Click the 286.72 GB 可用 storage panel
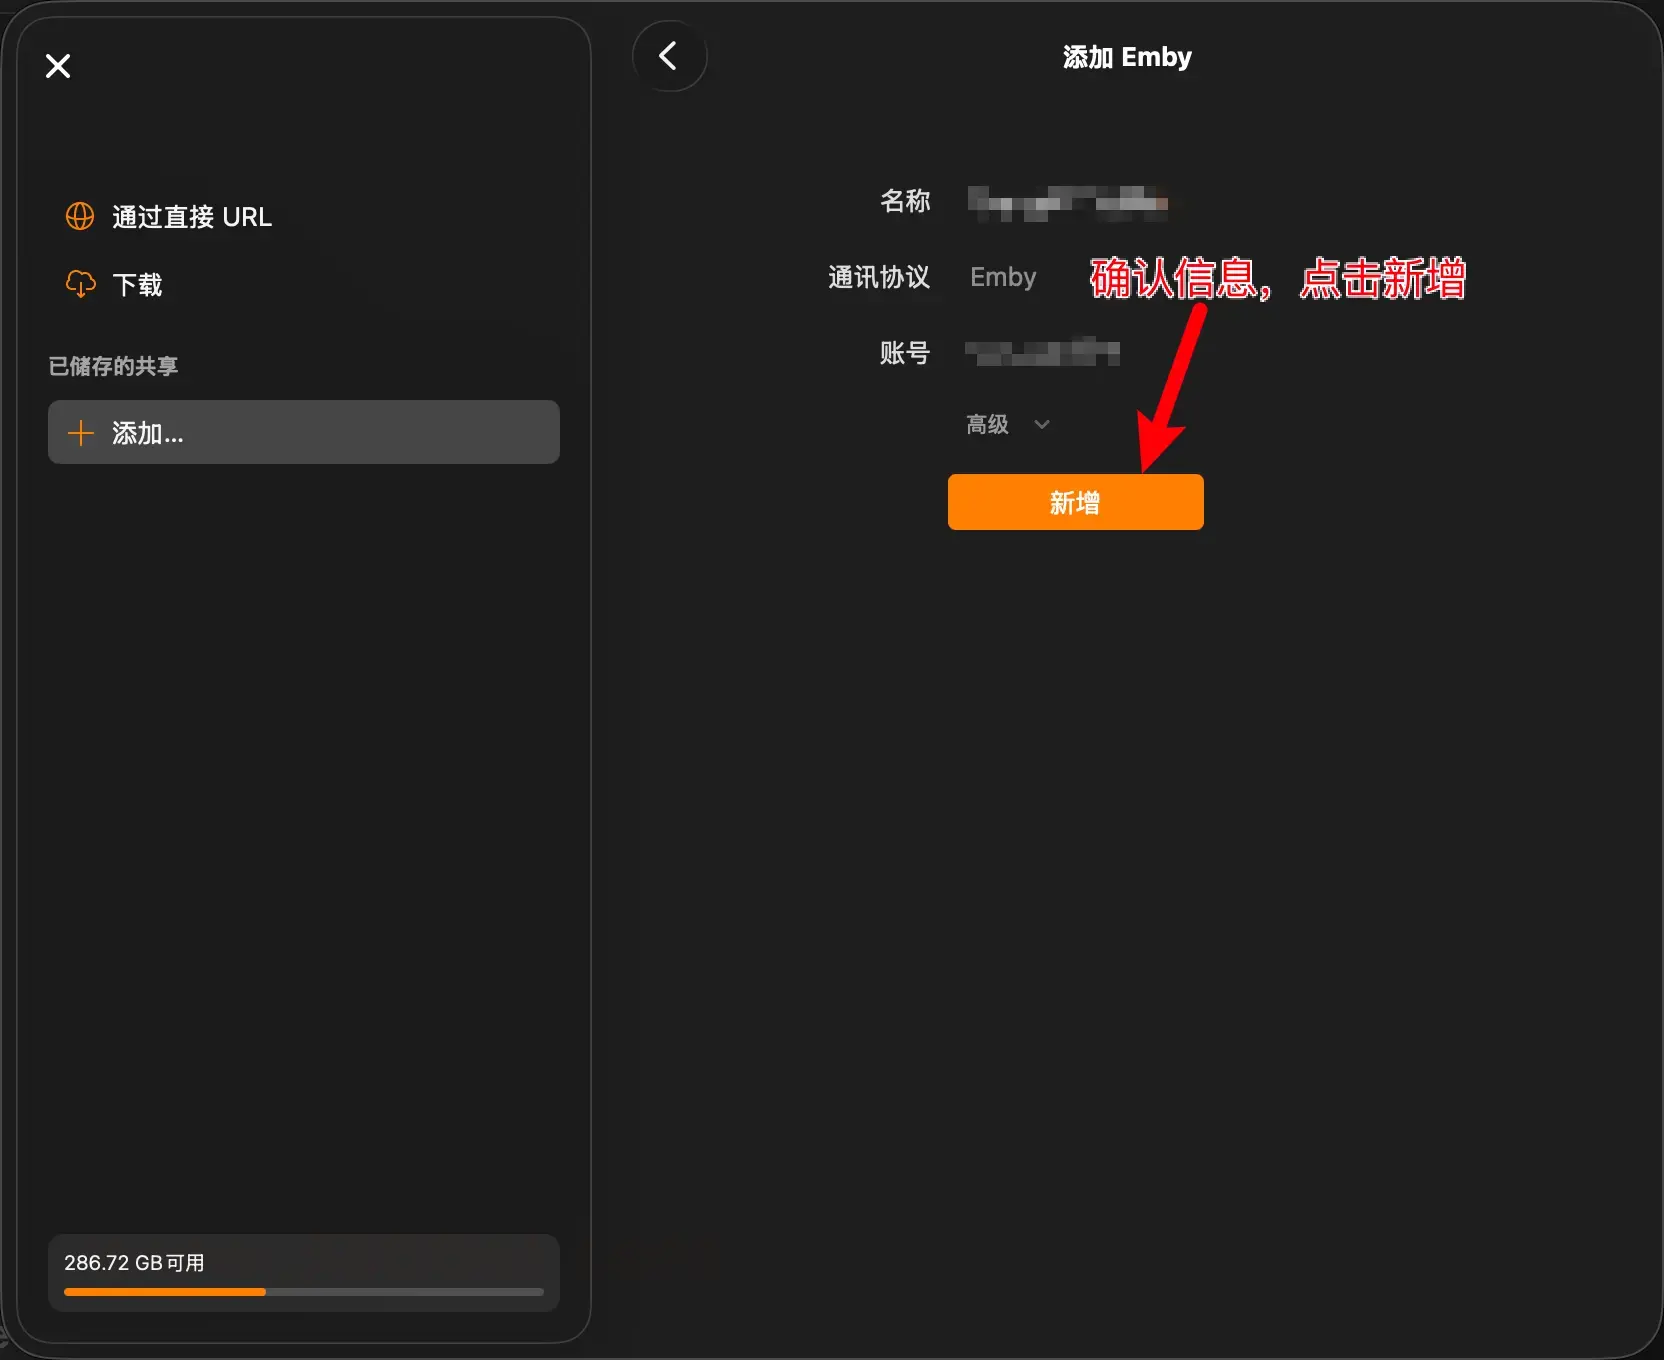The width and height of the screenshot is (1664, 1360). (304, 1272)
